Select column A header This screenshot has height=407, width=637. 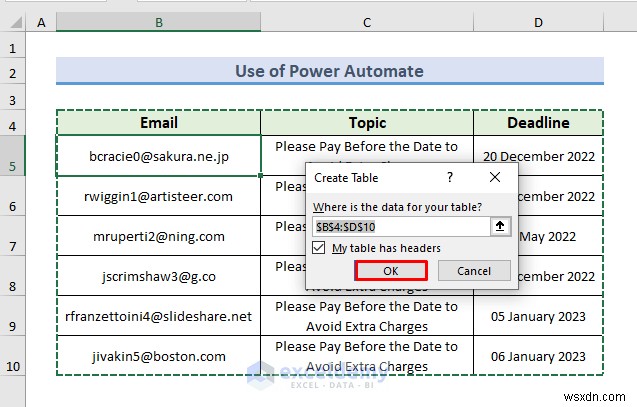point(41,22)
